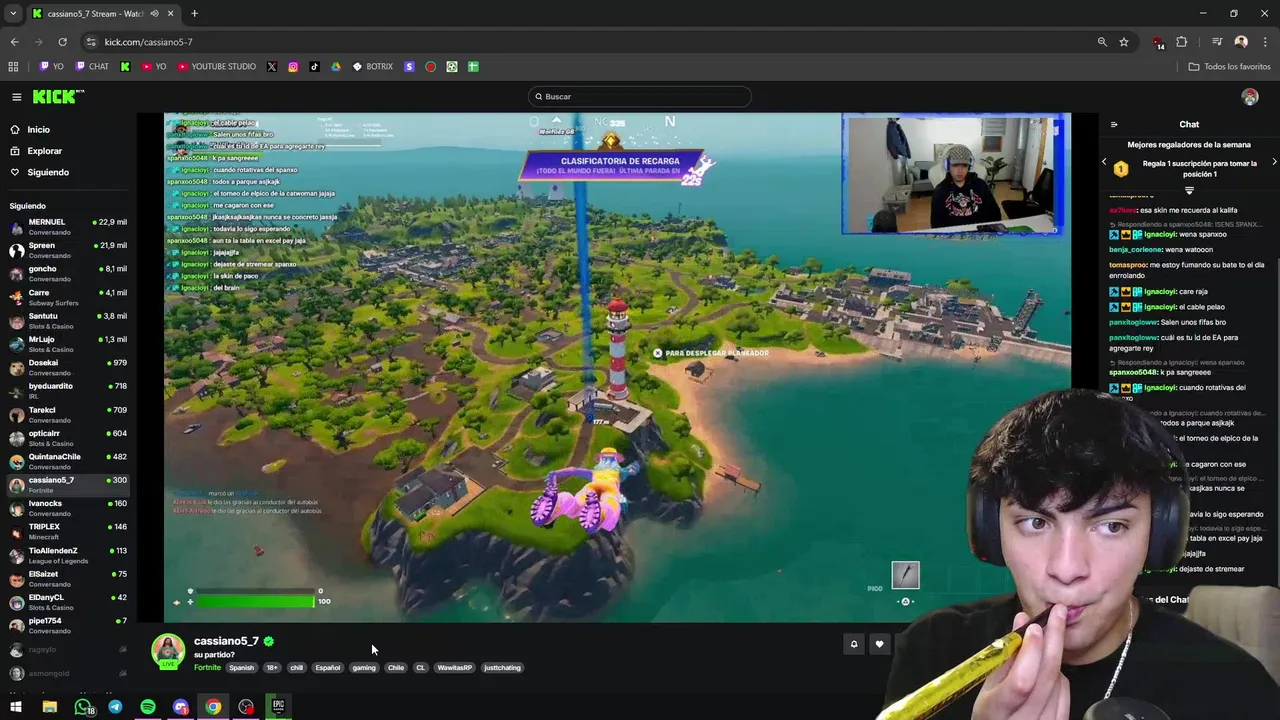Open the BOTRIX bookmark
The image size is (1280, 720).
(372, 67)
